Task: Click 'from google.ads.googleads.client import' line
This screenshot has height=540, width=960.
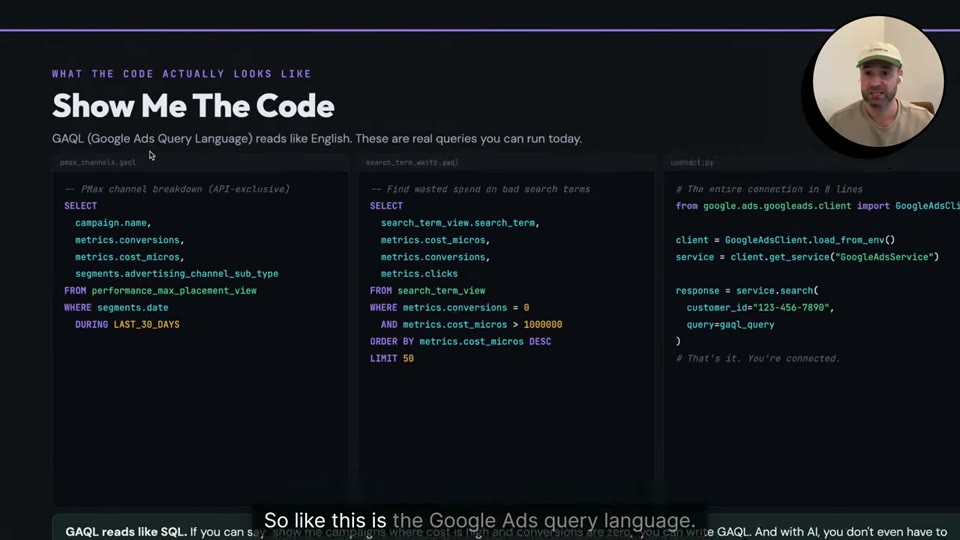Action: (x=817, y=206)
